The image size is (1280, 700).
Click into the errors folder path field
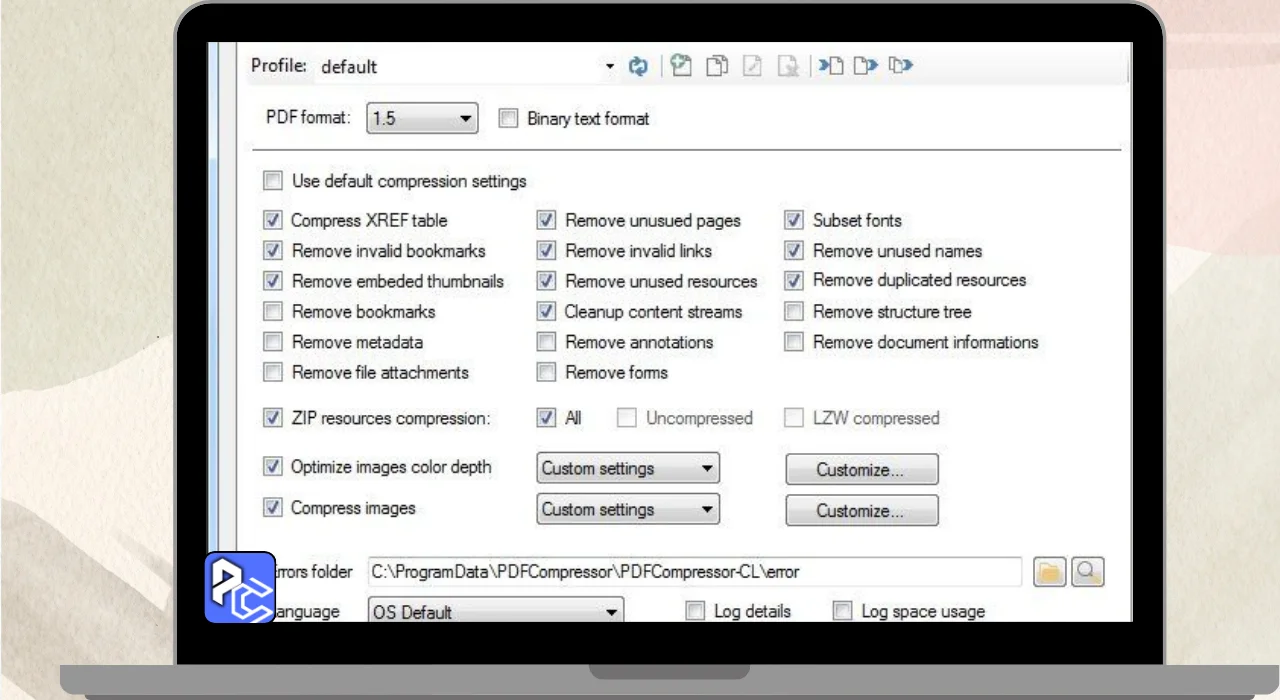(694, 572)
